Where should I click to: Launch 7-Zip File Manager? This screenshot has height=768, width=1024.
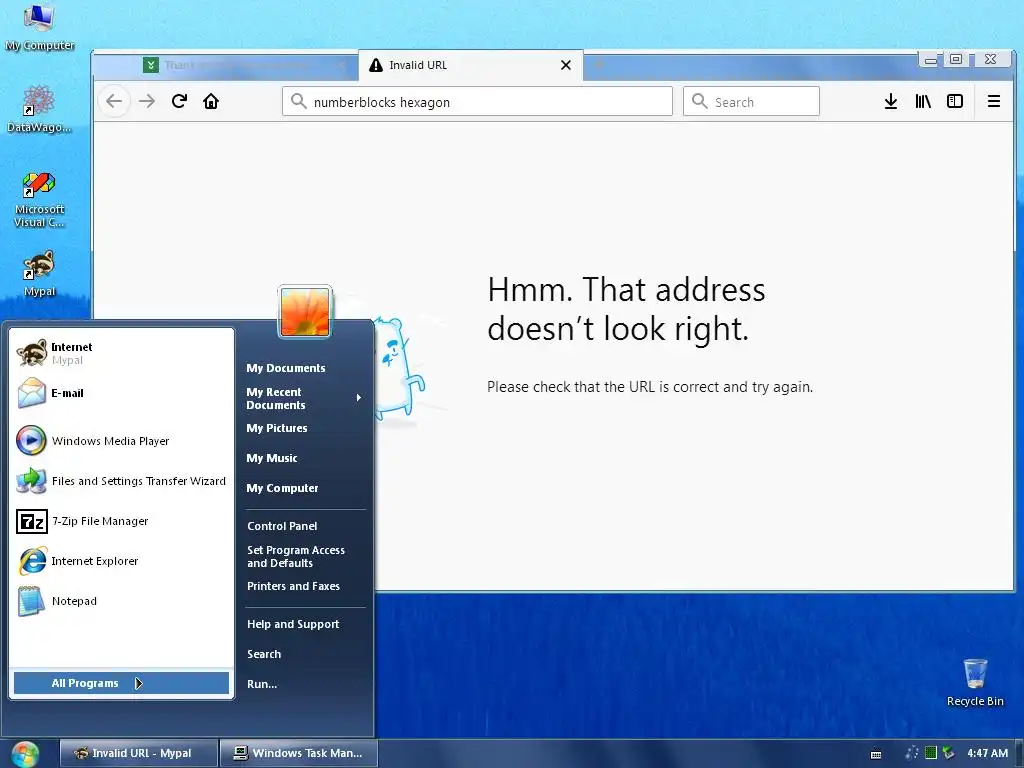click(x=122, y=521)
